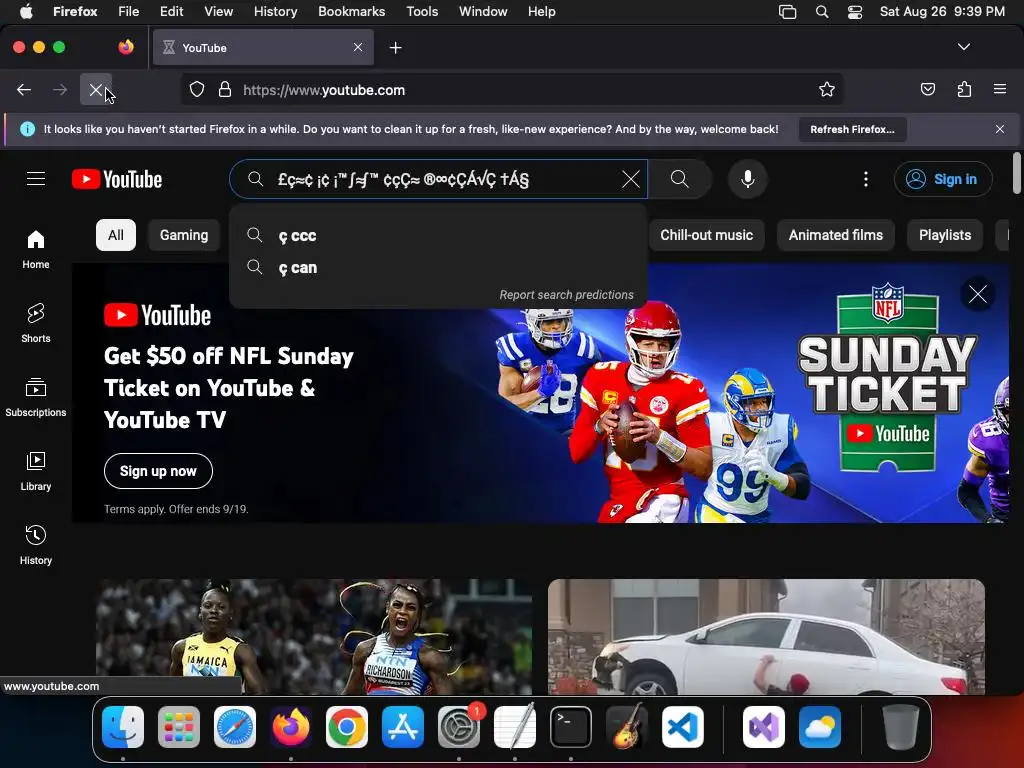Click Sign up now on NFL banner
Viewport: 1024px width, 768px height.
click(x=158, y=471)
